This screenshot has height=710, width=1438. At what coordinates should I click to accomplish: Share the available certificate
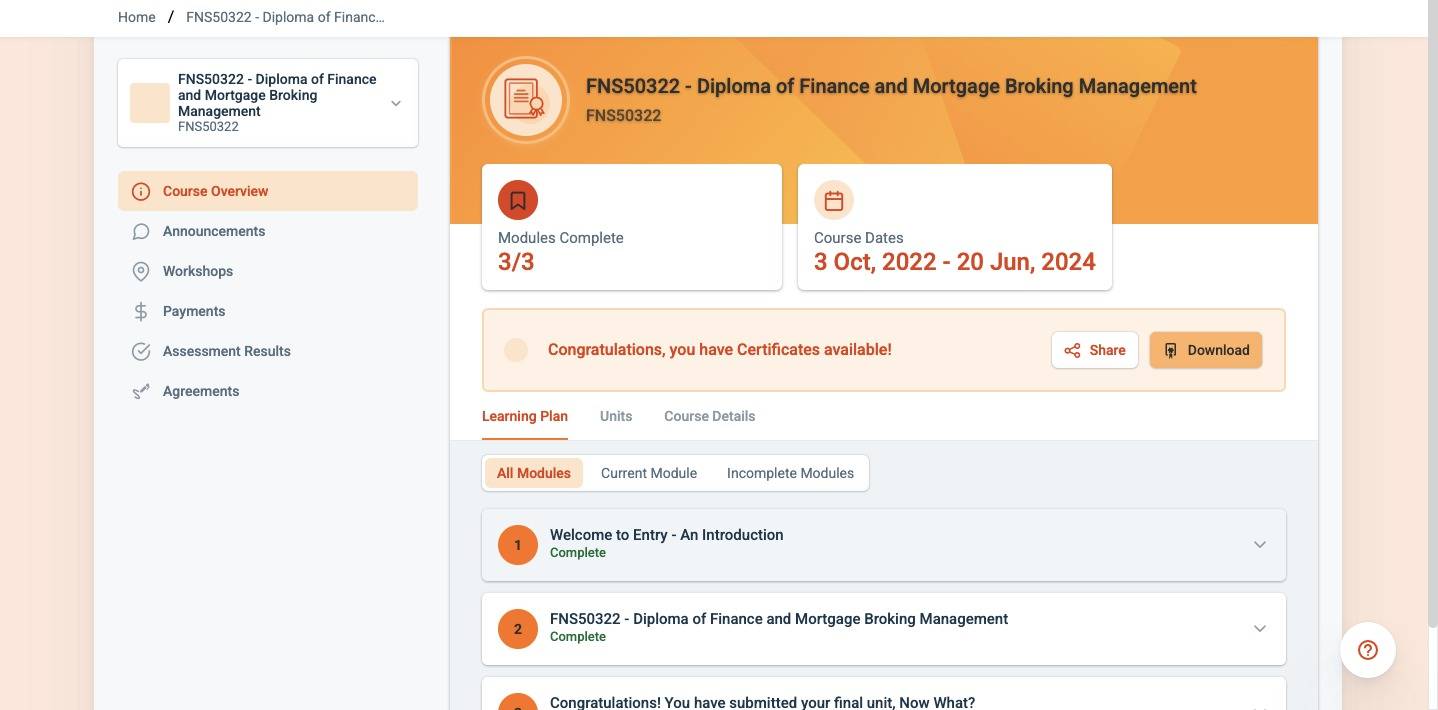pos(1095,350)
